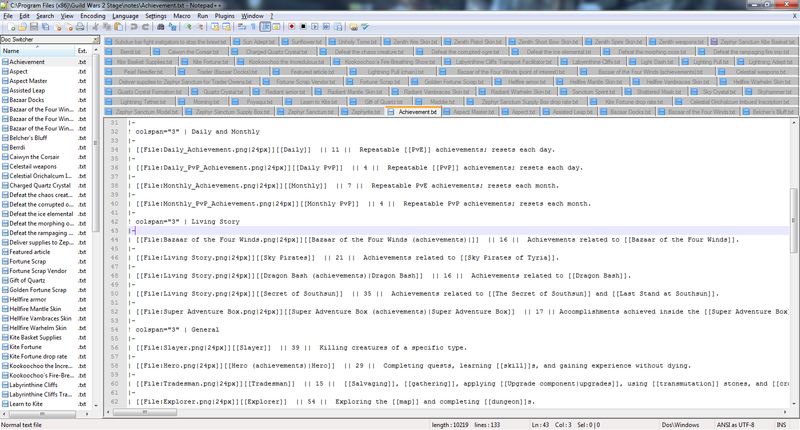The image size is (800, 430).
Task: Click the Redo arrow icon
Action: [x=145, y=27]
